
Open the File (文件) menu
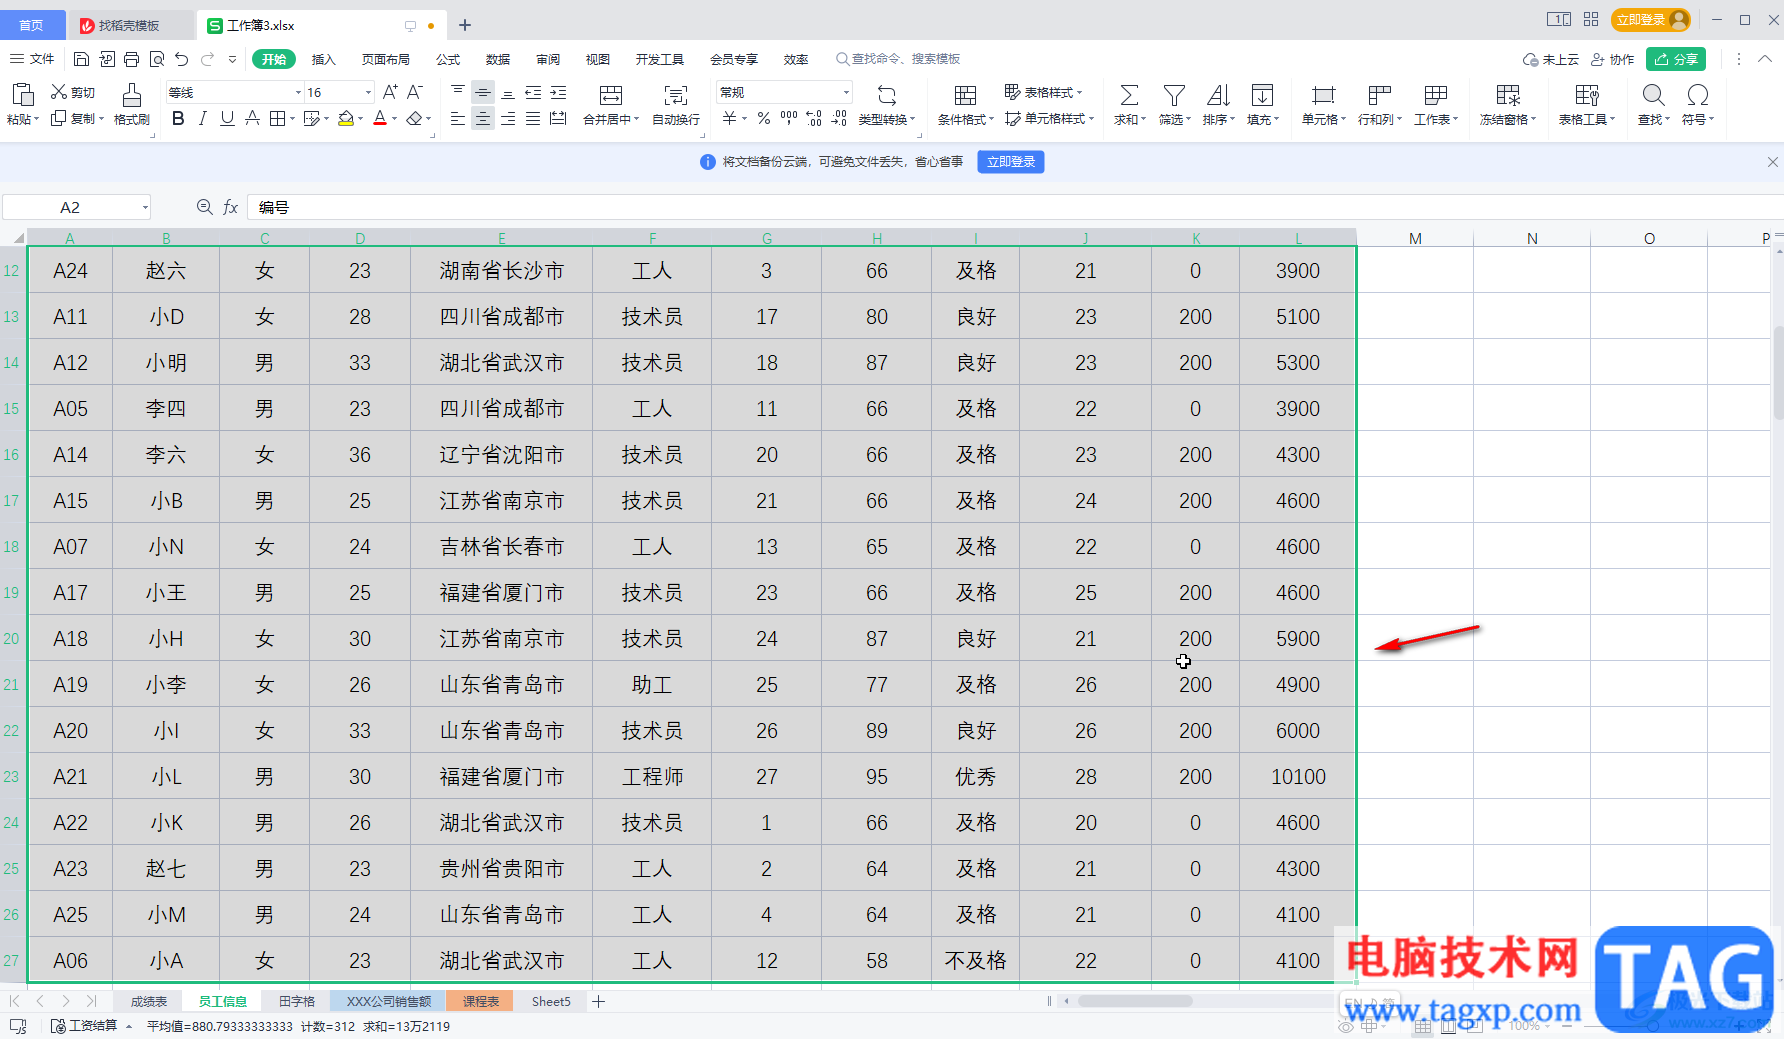[33, 59]
